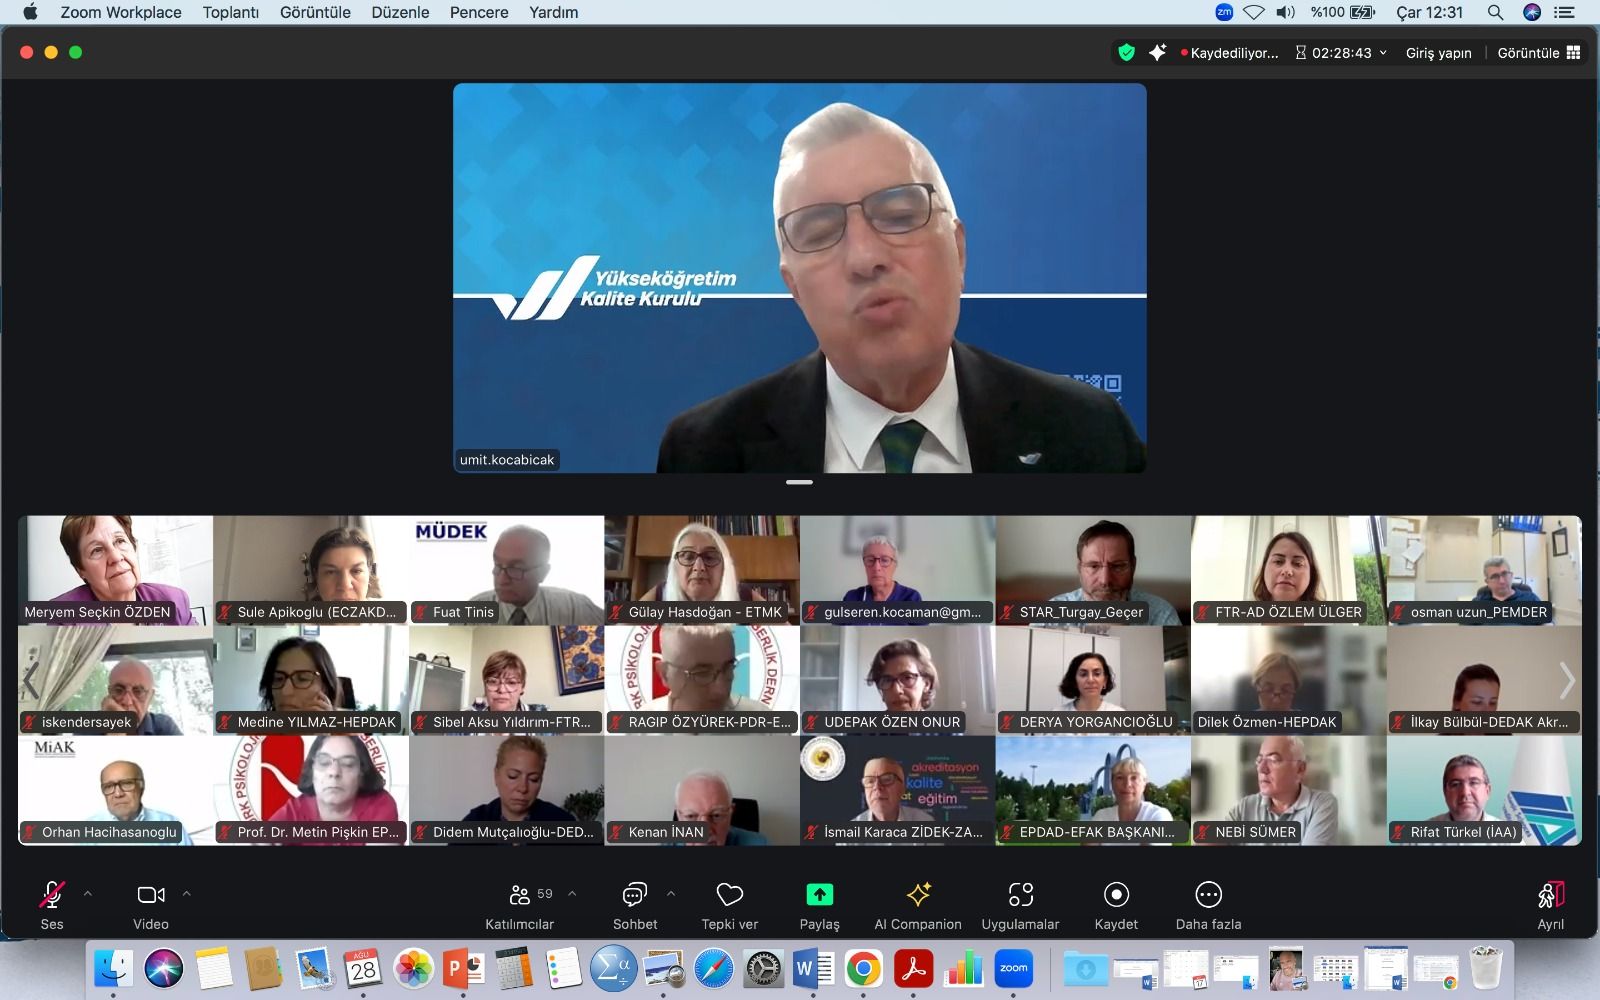1600x1000 pixels.
Task: Open the Sohbet chat panel
Action: [x=634, y=895]
